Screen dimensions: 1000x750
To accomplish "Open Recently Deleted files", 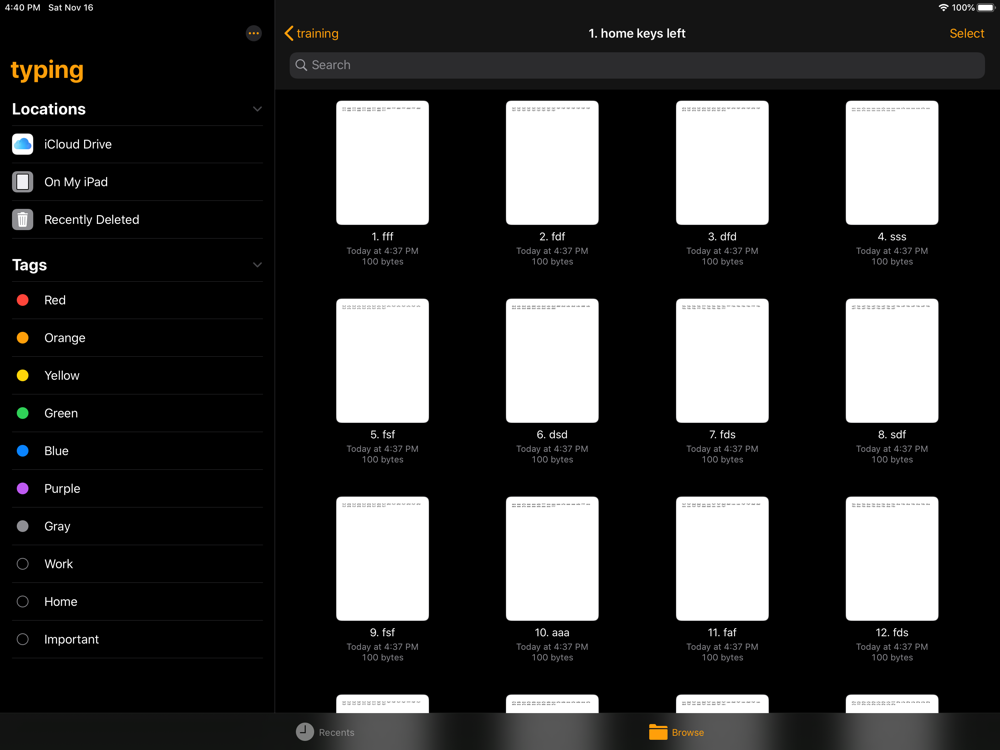I will (x=137, y=219).
